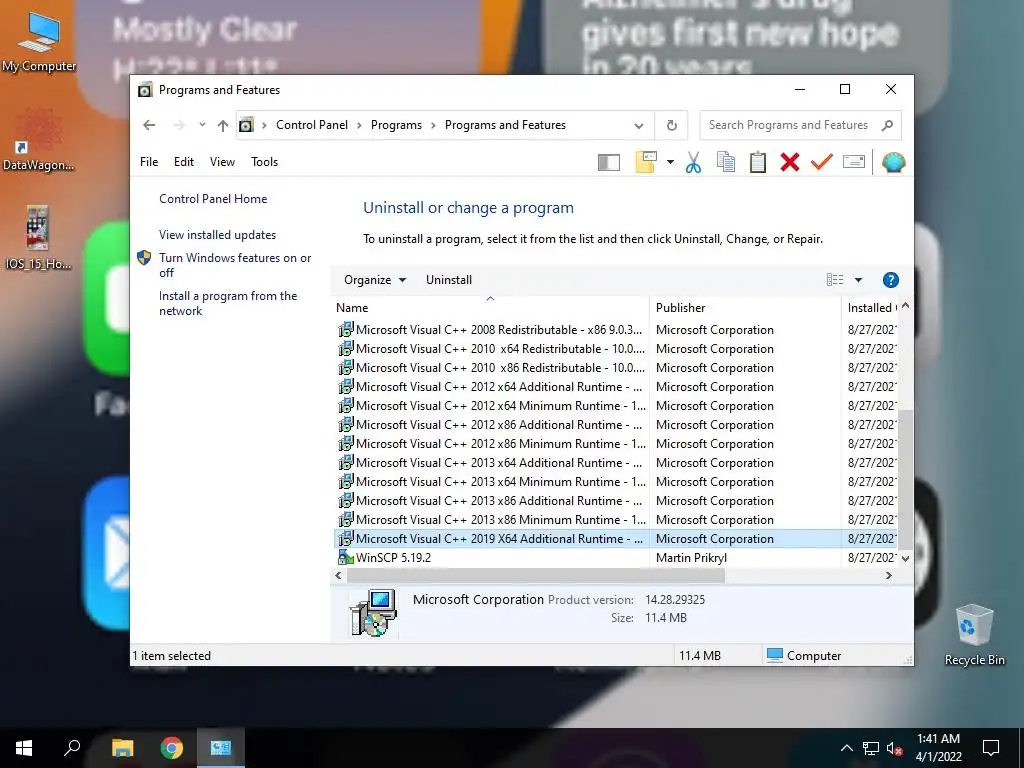Click the horizontal scrollbar left arrow
Screen dimensions: 1024x768
338,575
